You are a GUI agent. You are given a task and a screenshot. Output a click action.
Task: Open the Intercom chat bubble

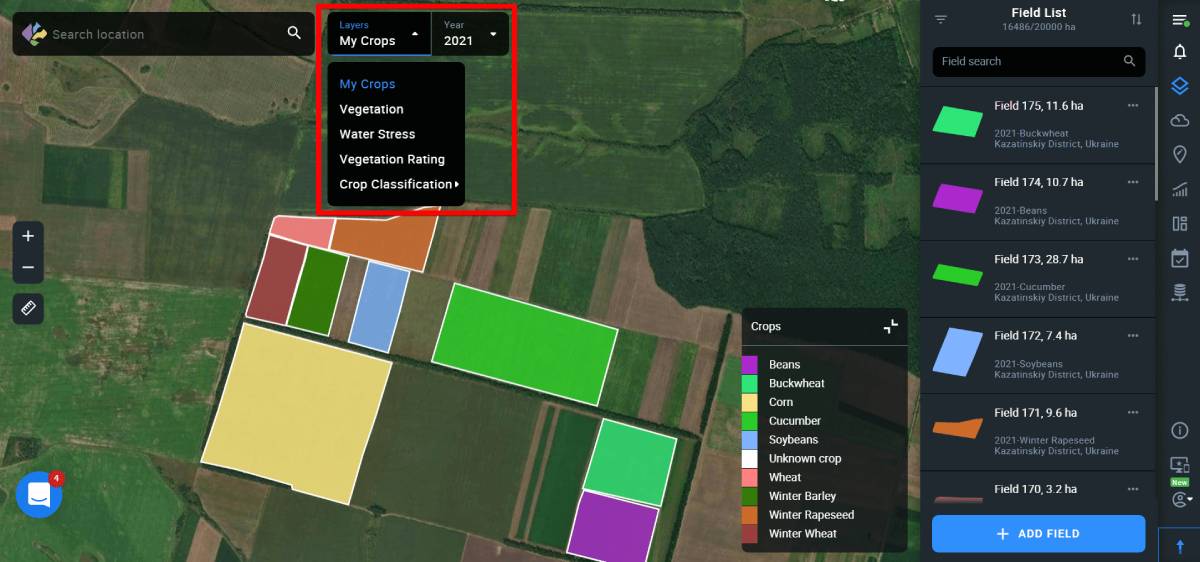tap(39, 494)
